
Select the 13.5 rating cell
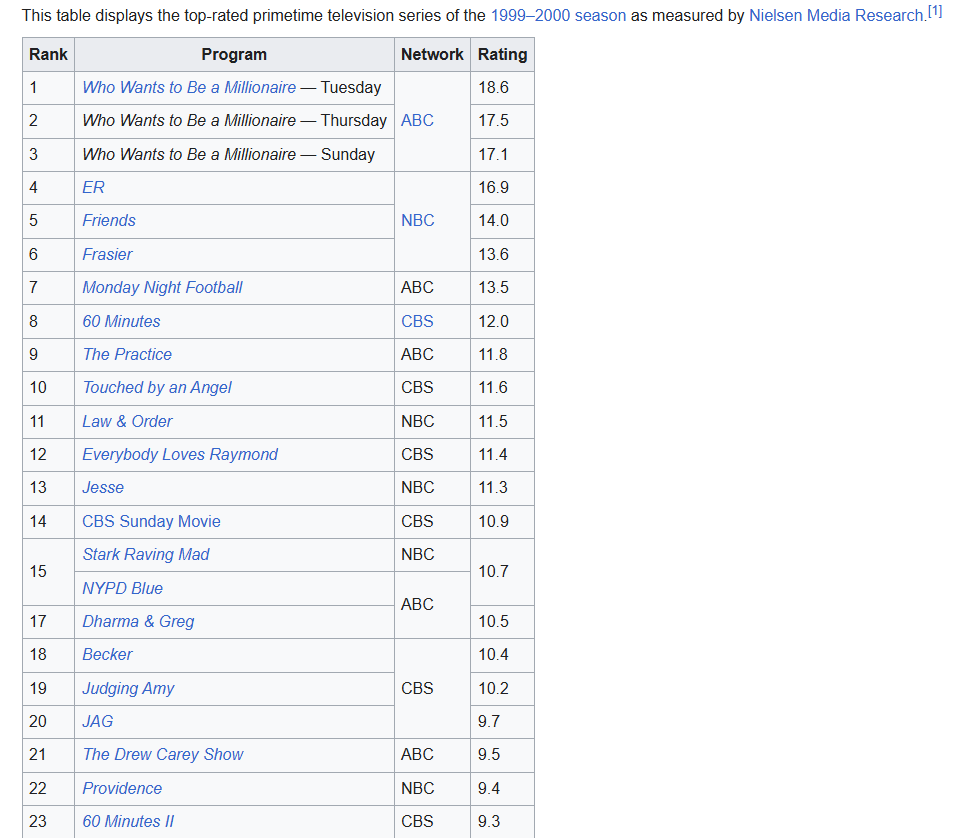[502, 287]
